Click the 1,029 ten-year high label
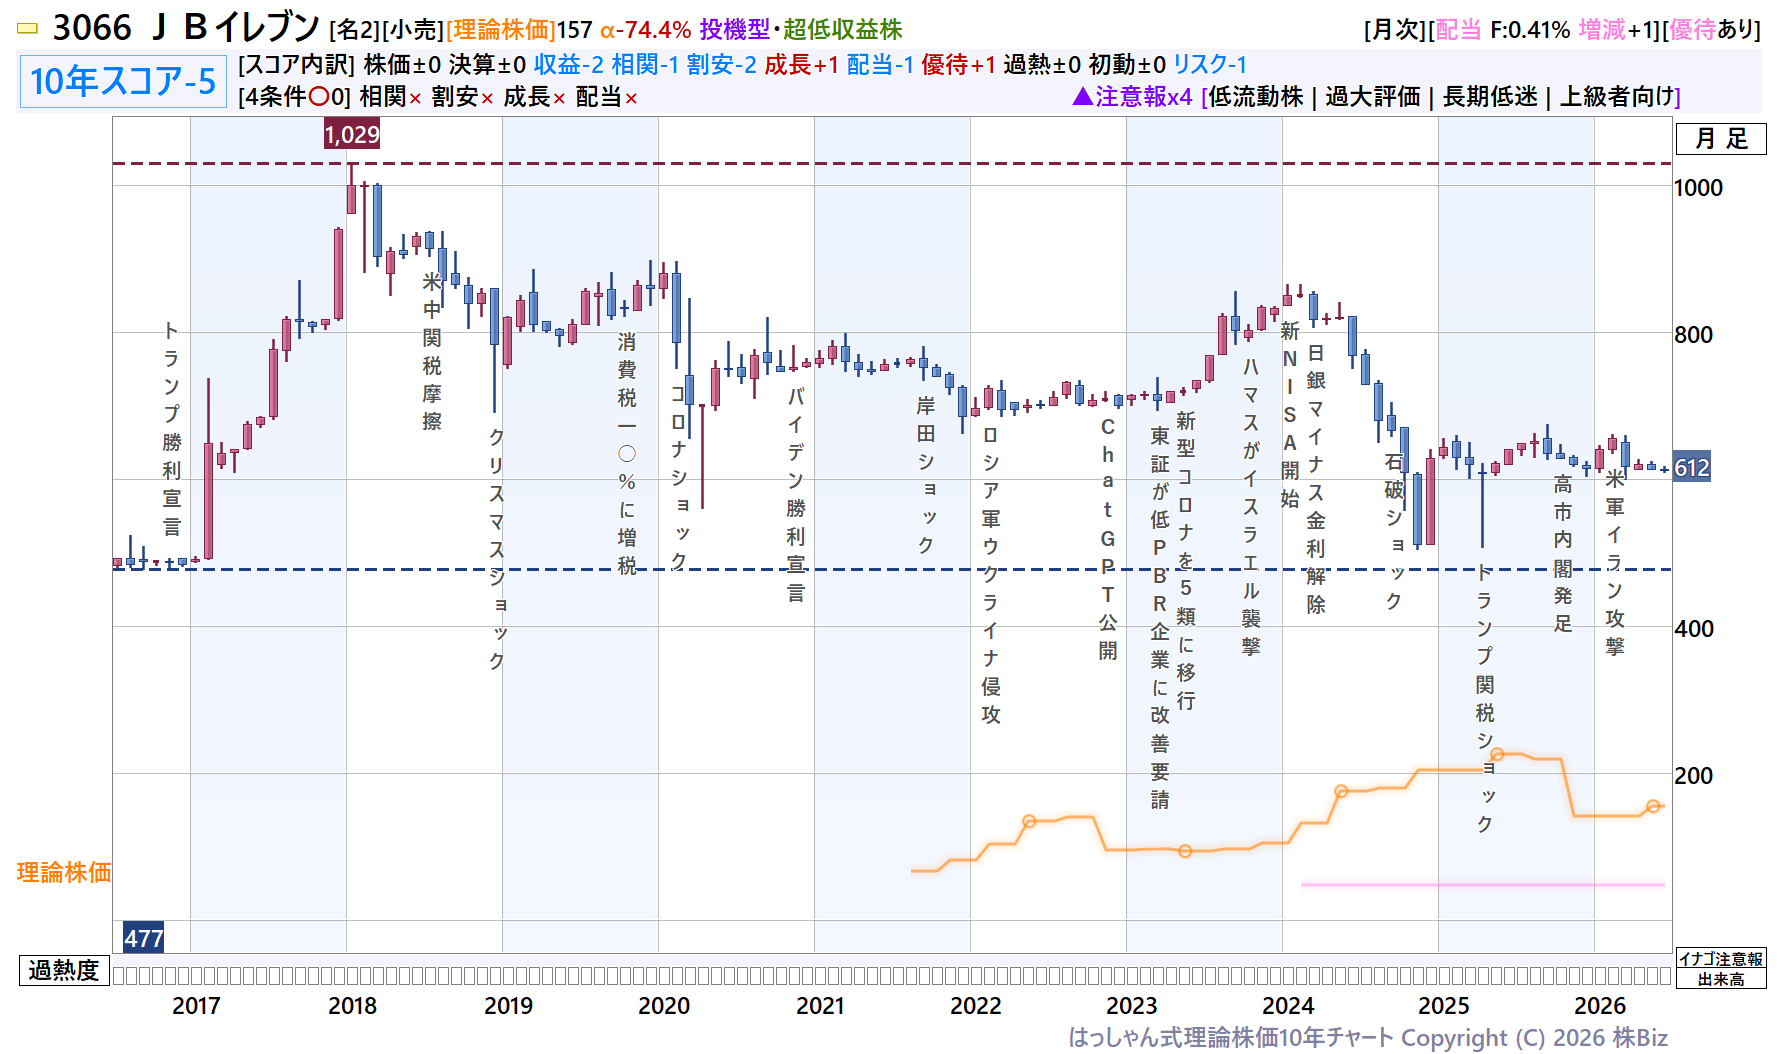Image resolution: width=1780 pixels, height=1054 pixels. click(x=352, y=134)
